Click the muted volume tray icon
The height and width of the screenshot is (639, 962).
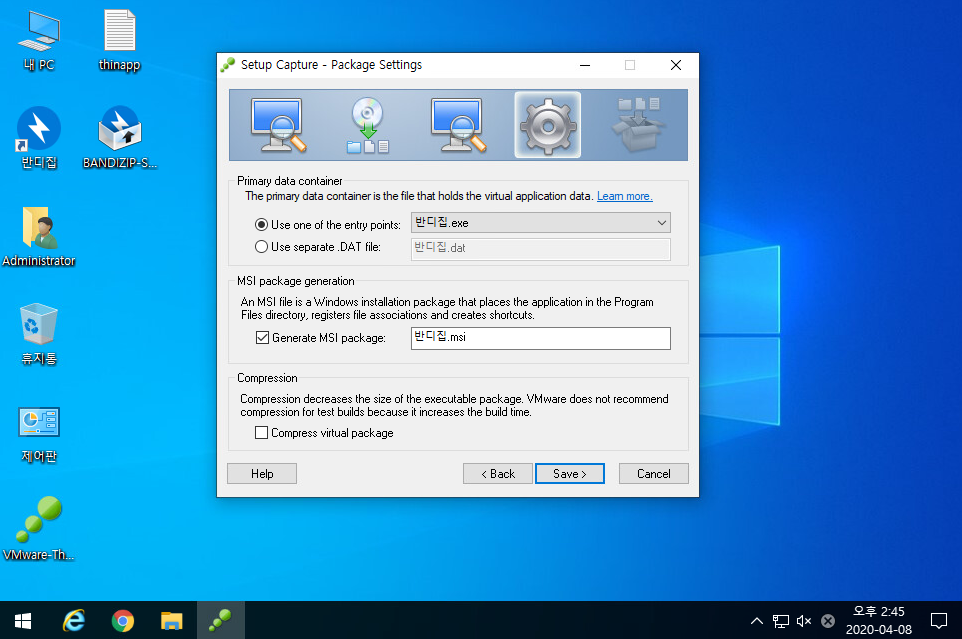tap(804, 621)
